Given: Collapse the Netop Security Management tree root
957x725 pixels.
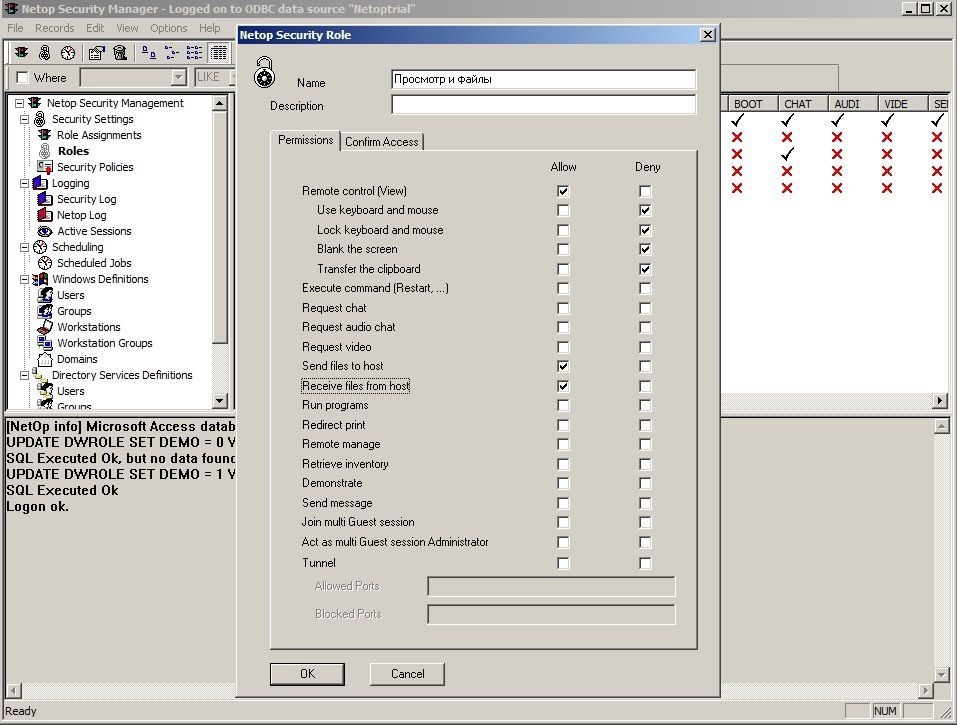Looking at the screenshot, I should 20,103.
